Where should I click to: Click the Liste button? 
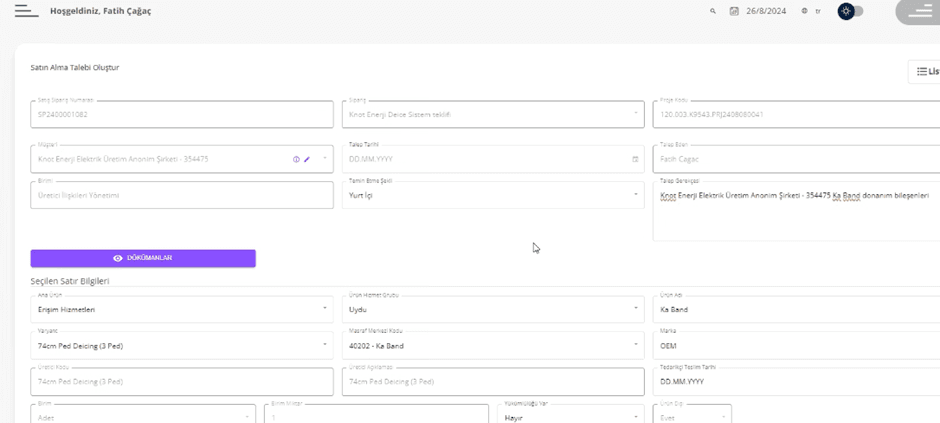pyautogui.click(x=927, y=71)
